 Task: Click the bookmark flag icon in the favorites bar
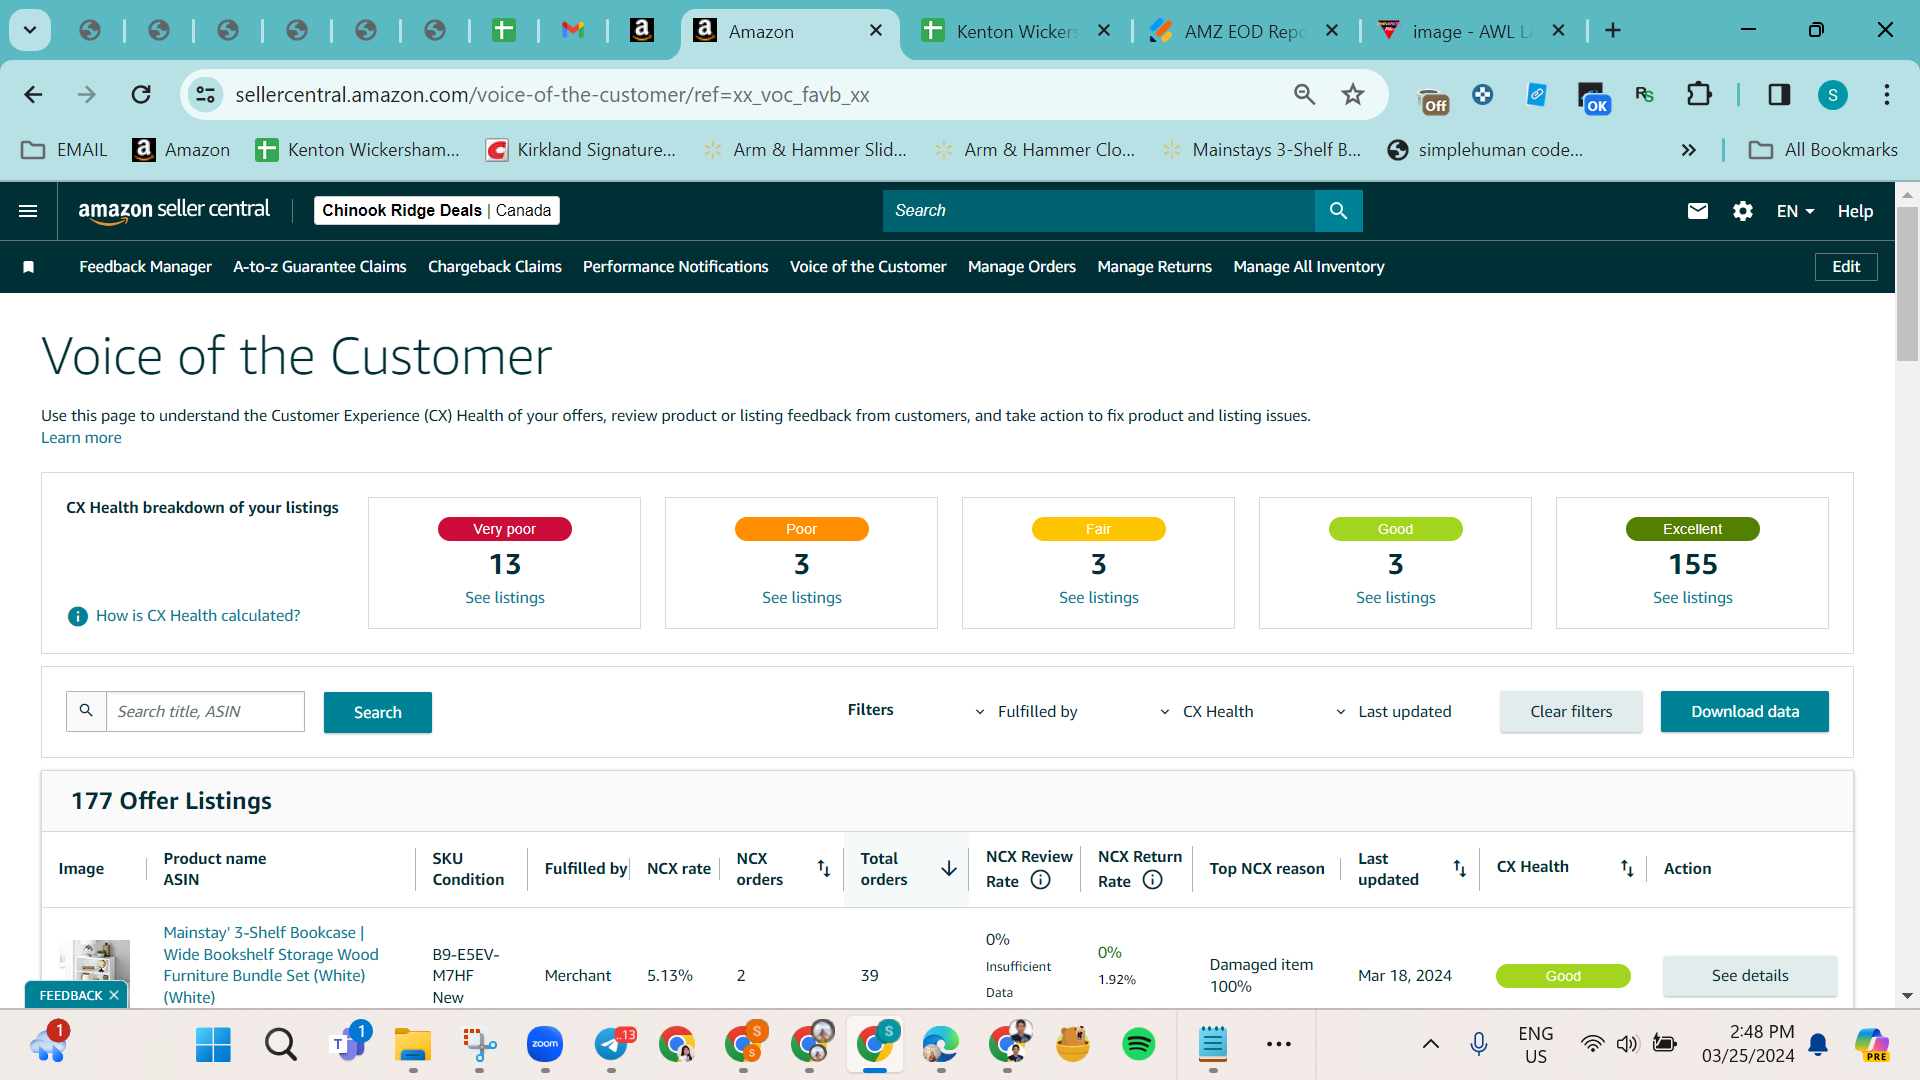[x=29, y=267]
